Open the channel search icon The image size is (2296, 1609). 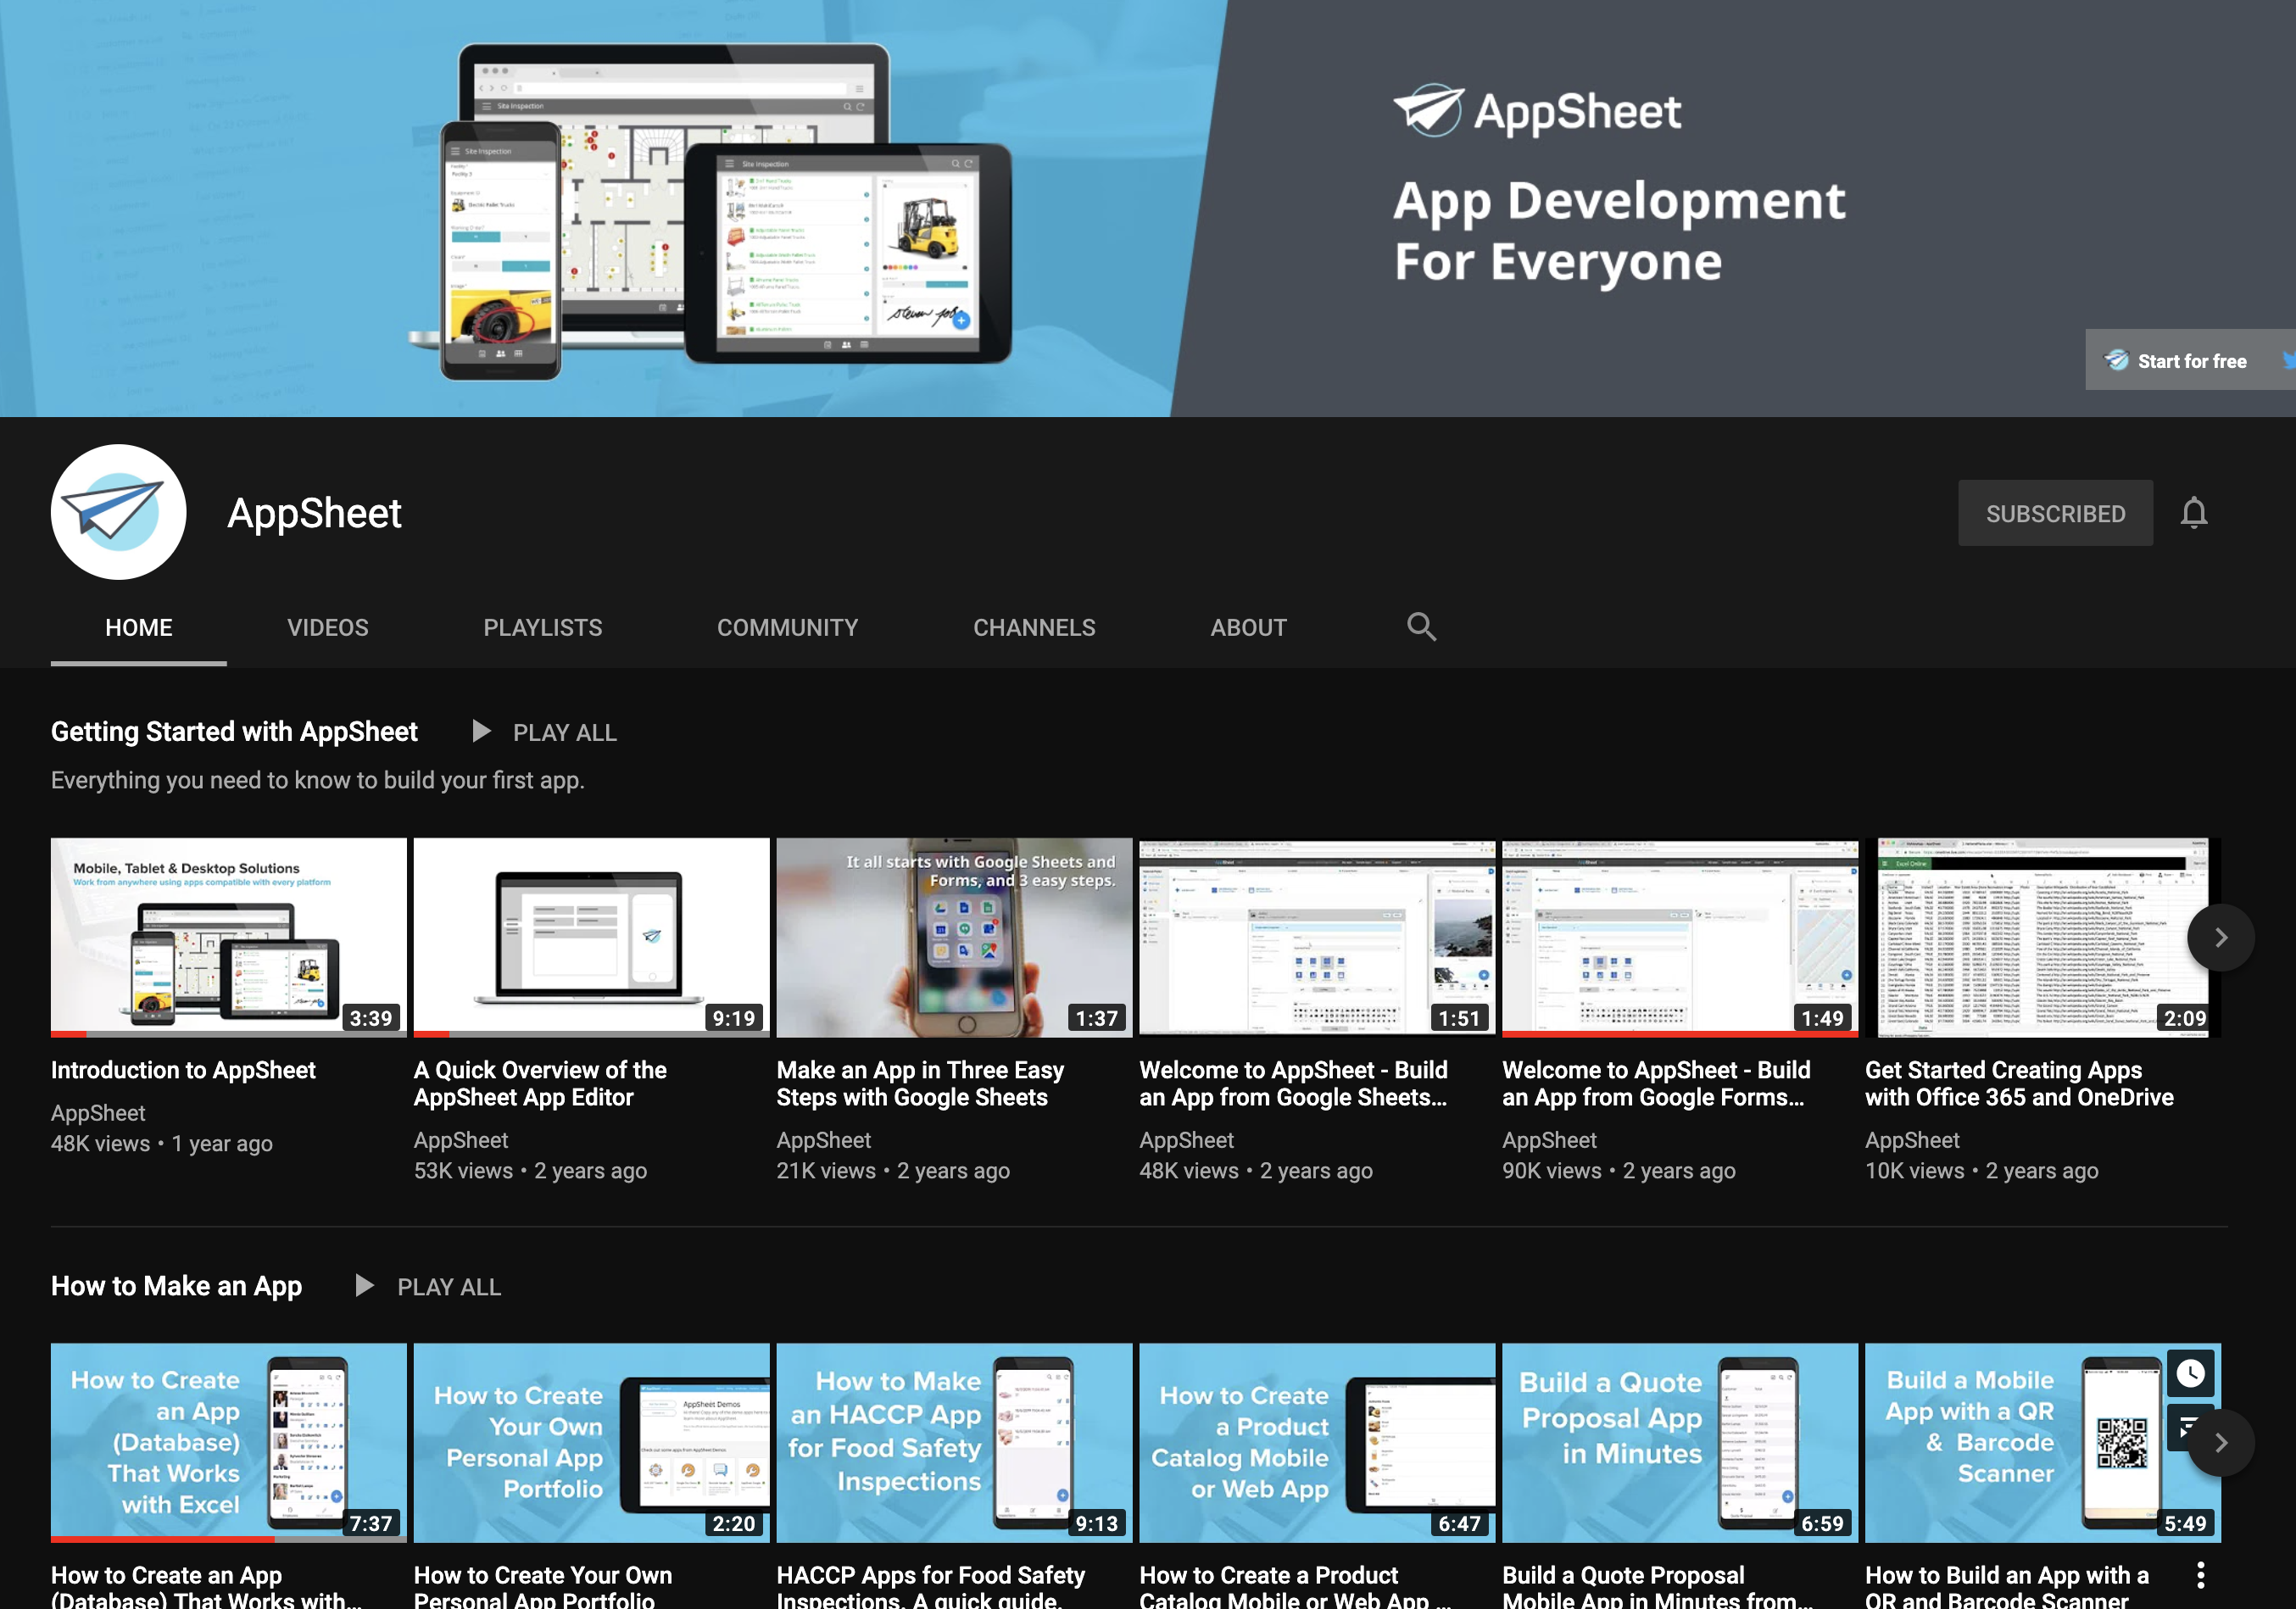click(1422, 627)
